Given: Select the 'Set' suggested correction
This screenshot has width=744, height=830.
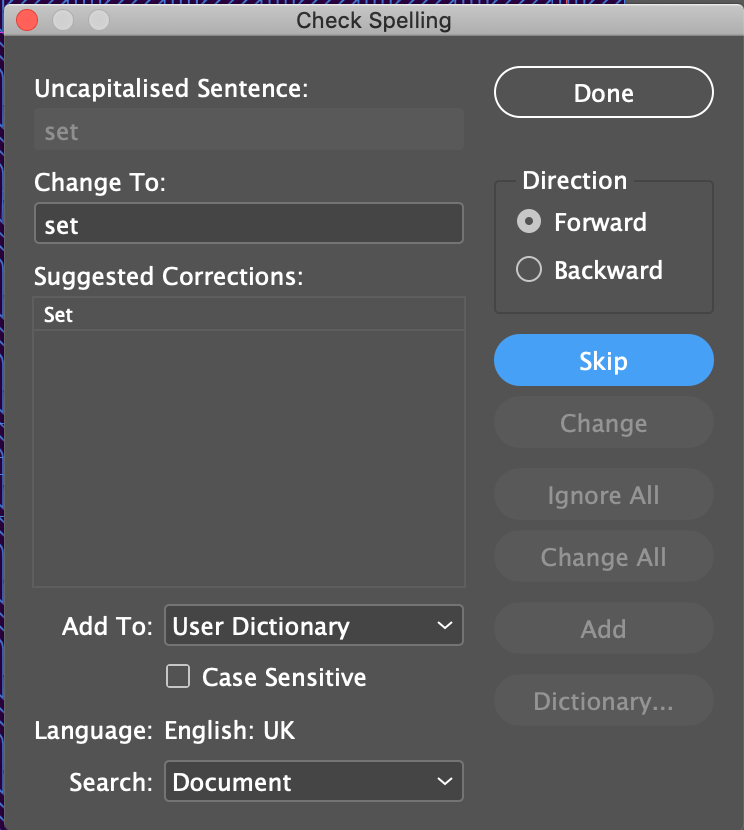Looking at the screenshot, I should 248,315.
